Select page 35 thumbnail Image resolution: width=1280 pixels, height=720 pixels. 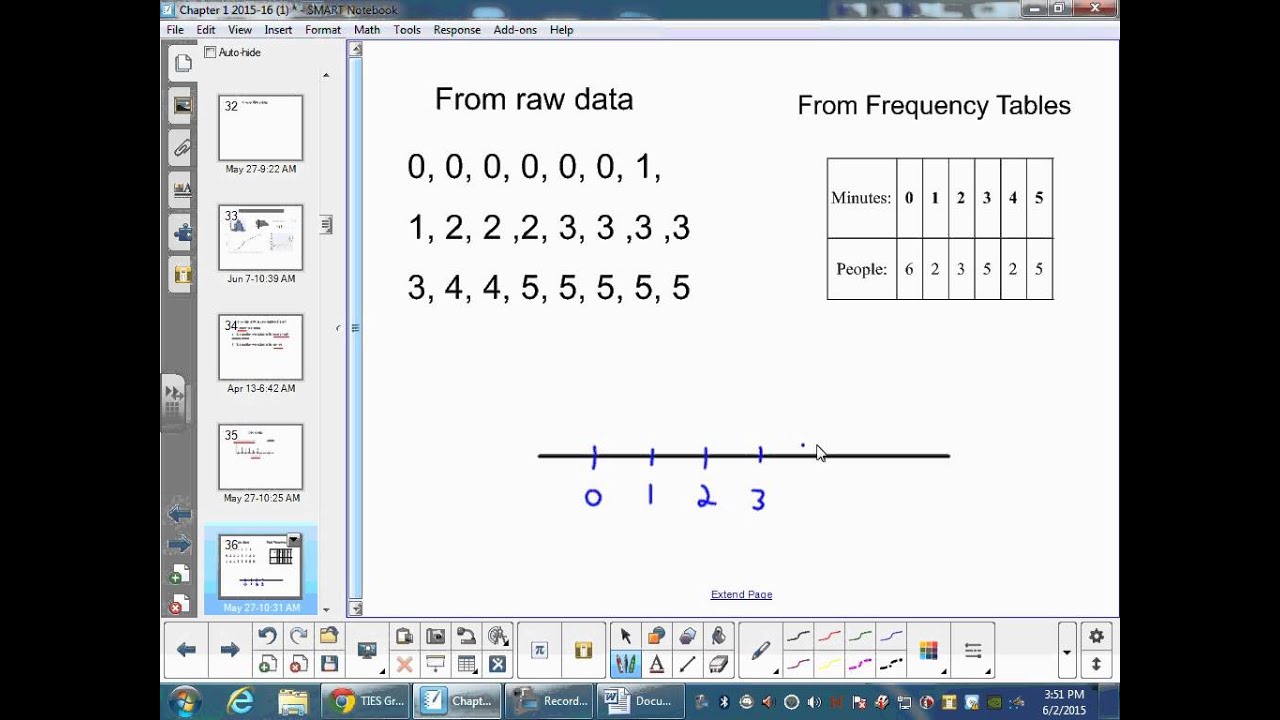(260, 457)
